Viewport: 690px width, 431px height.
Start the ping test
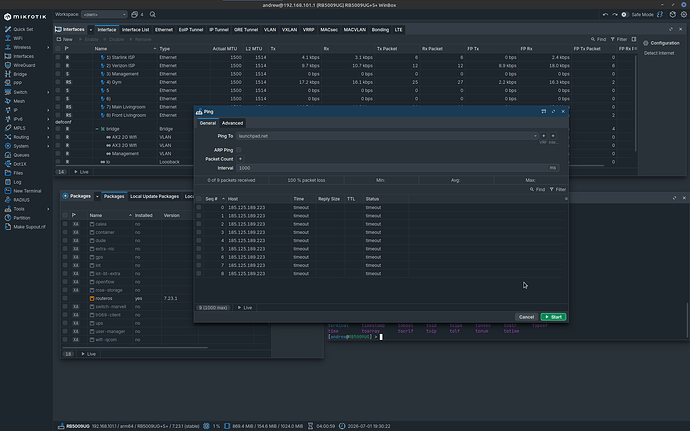(553, 317)
